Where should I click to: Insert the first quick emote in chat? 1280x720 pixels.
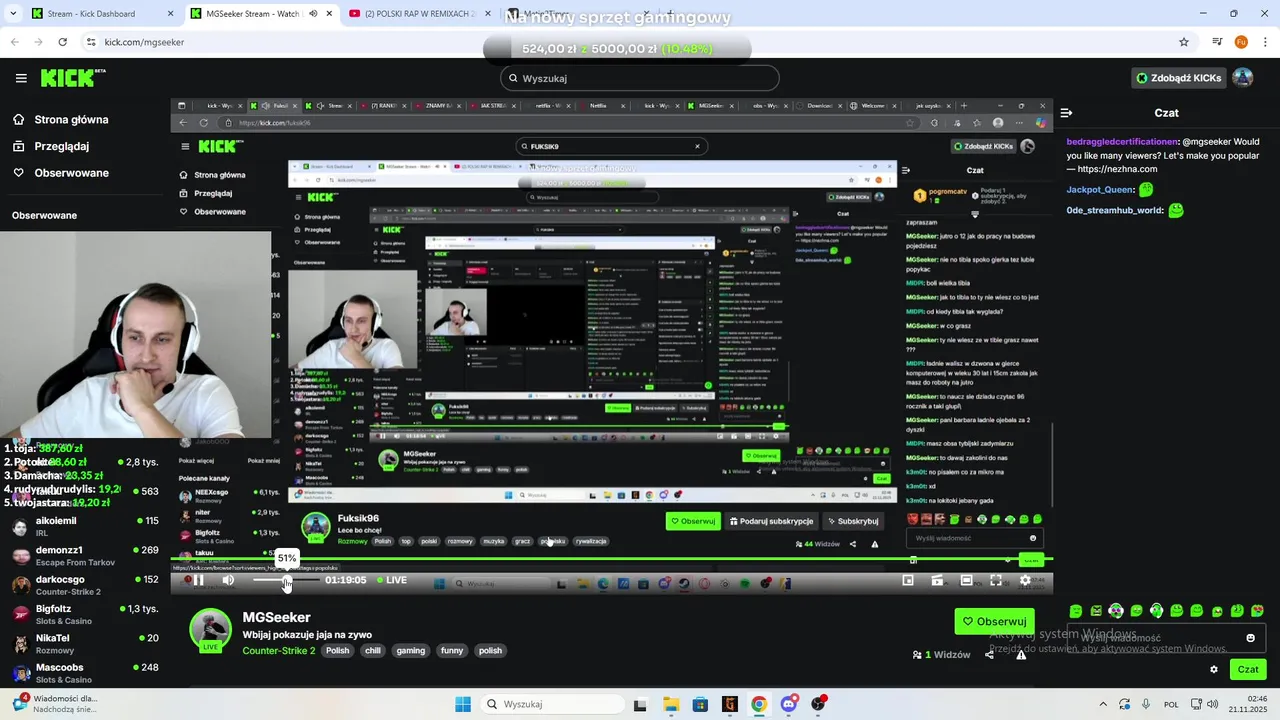tap(1076, 611)
